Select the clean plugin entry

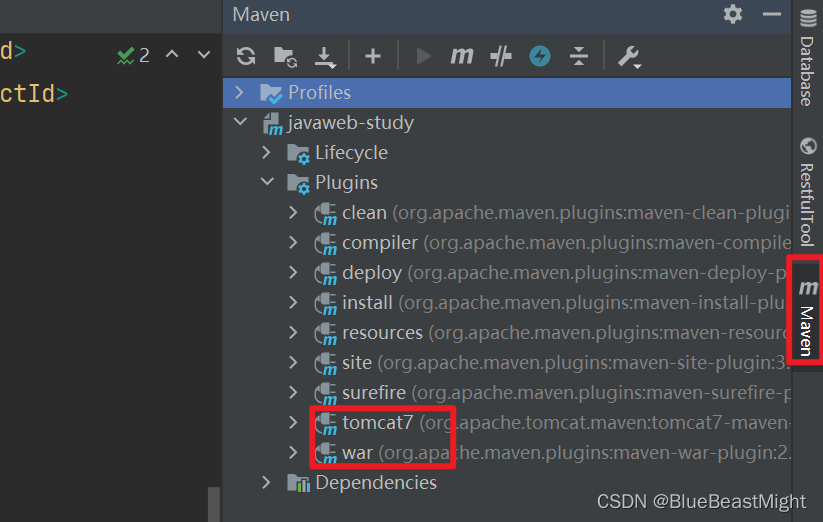pyautogui.click(x=507, y=212)
